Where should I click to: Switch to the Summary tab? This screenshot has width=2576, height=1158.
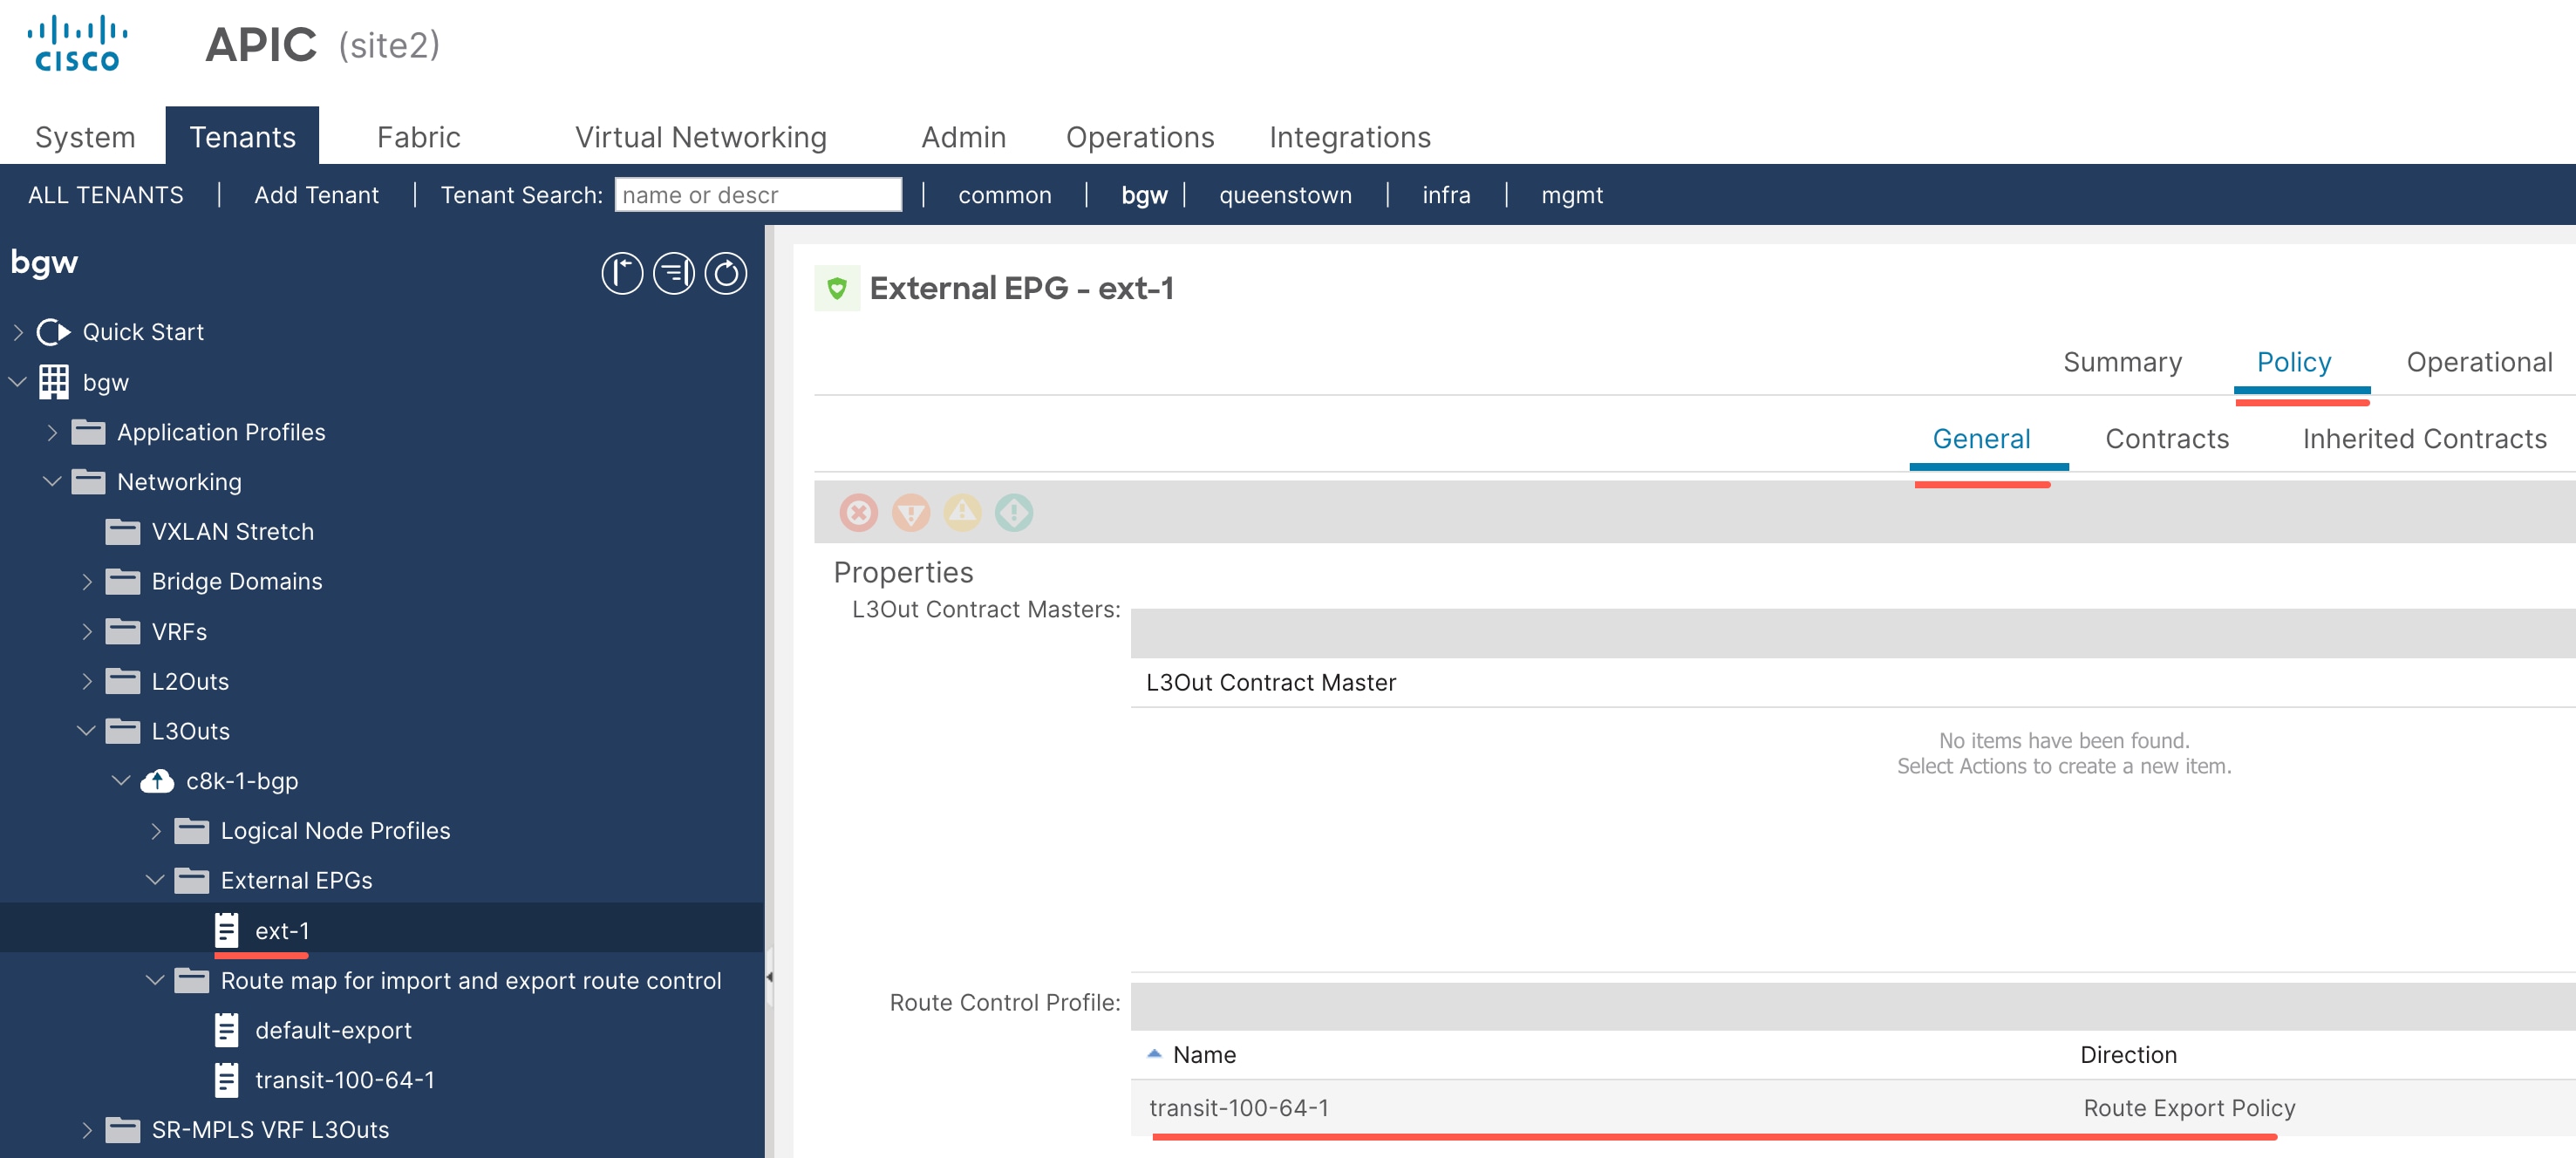(x=2122, y=362)
